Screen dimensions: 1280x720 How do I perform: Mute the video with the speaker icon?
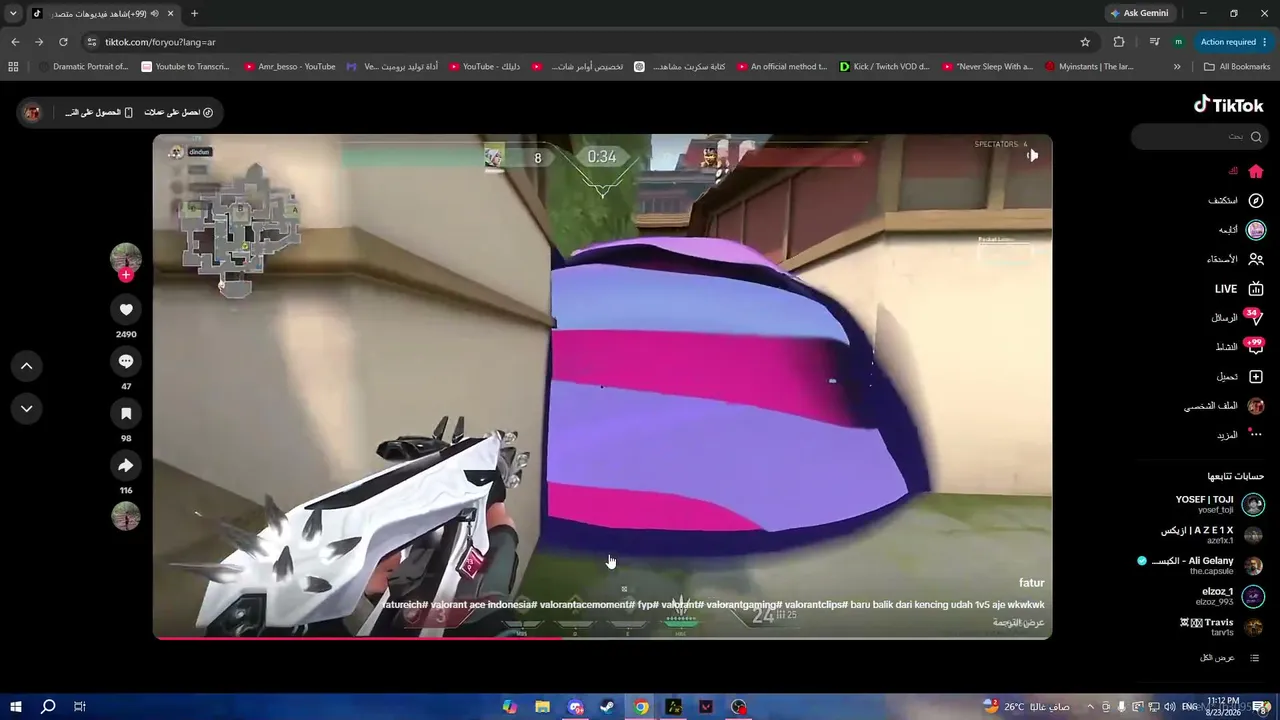[x=1032, y=155]
